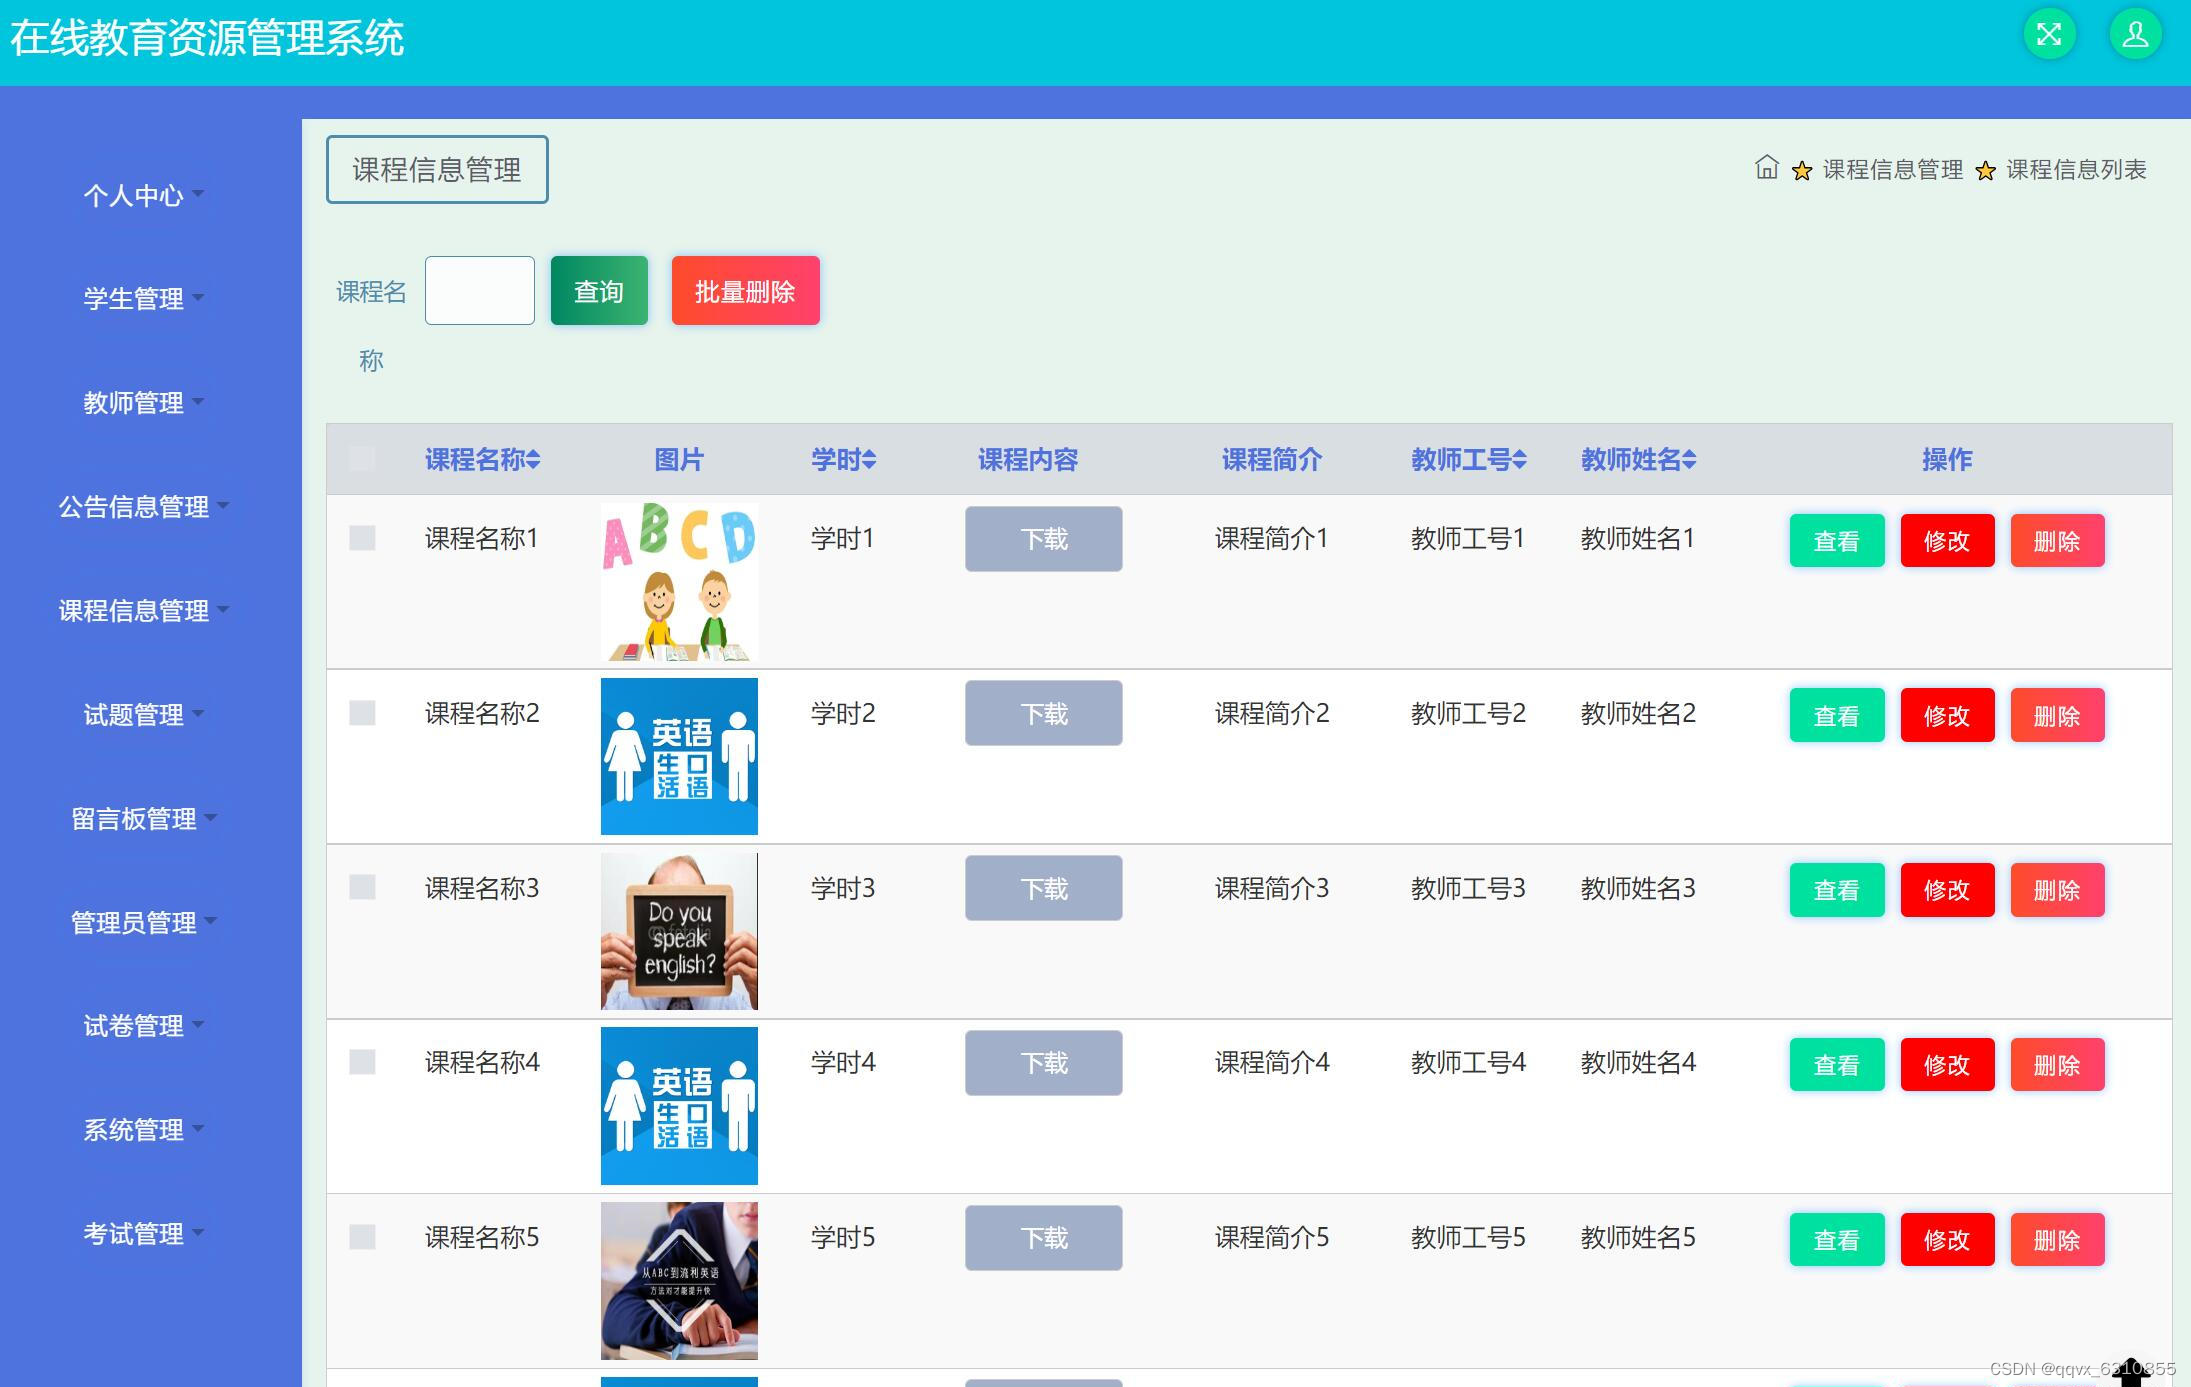The height and width of the screenshot is (1387, 2191).
Task: Expand the 个人中心 sidebar menu
Action: tap(143, 195)
